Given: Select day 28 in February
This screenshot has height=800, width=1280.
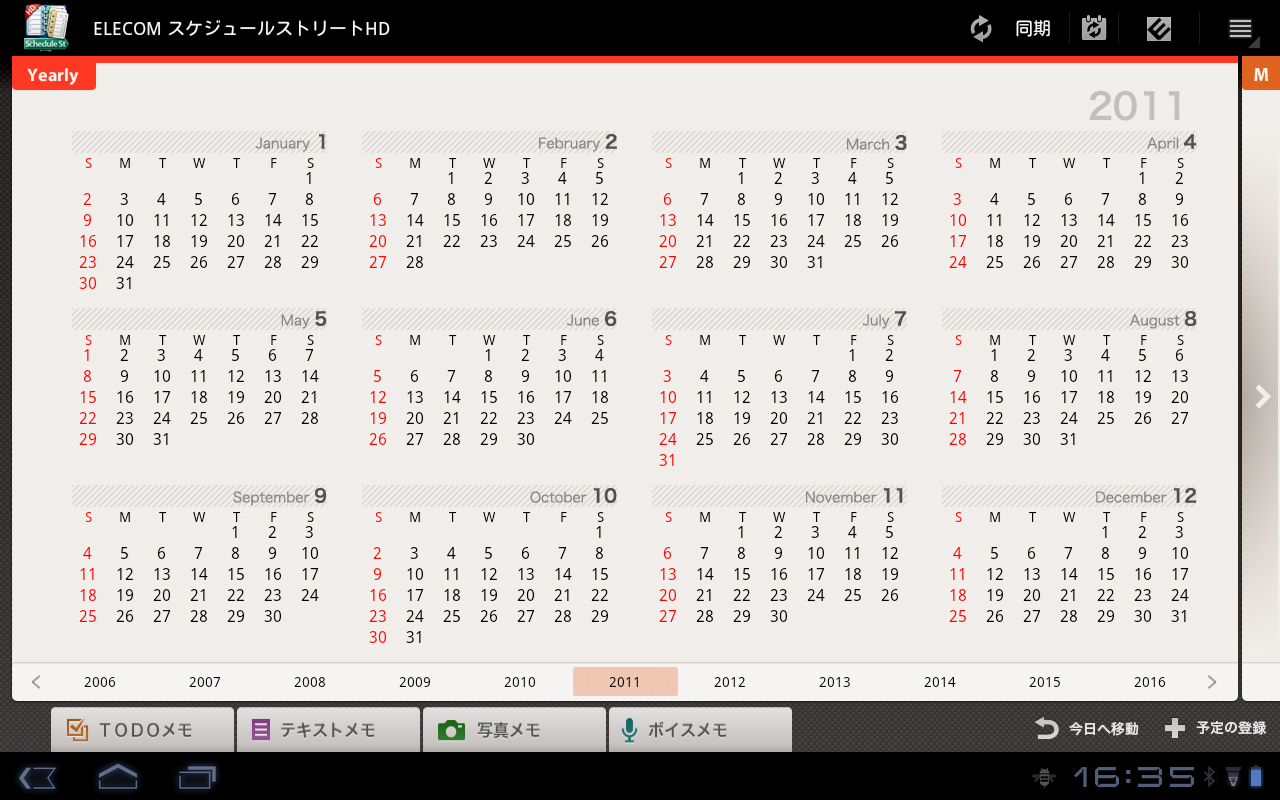Looking at the screenshot, I should click(x=415, y=262).
